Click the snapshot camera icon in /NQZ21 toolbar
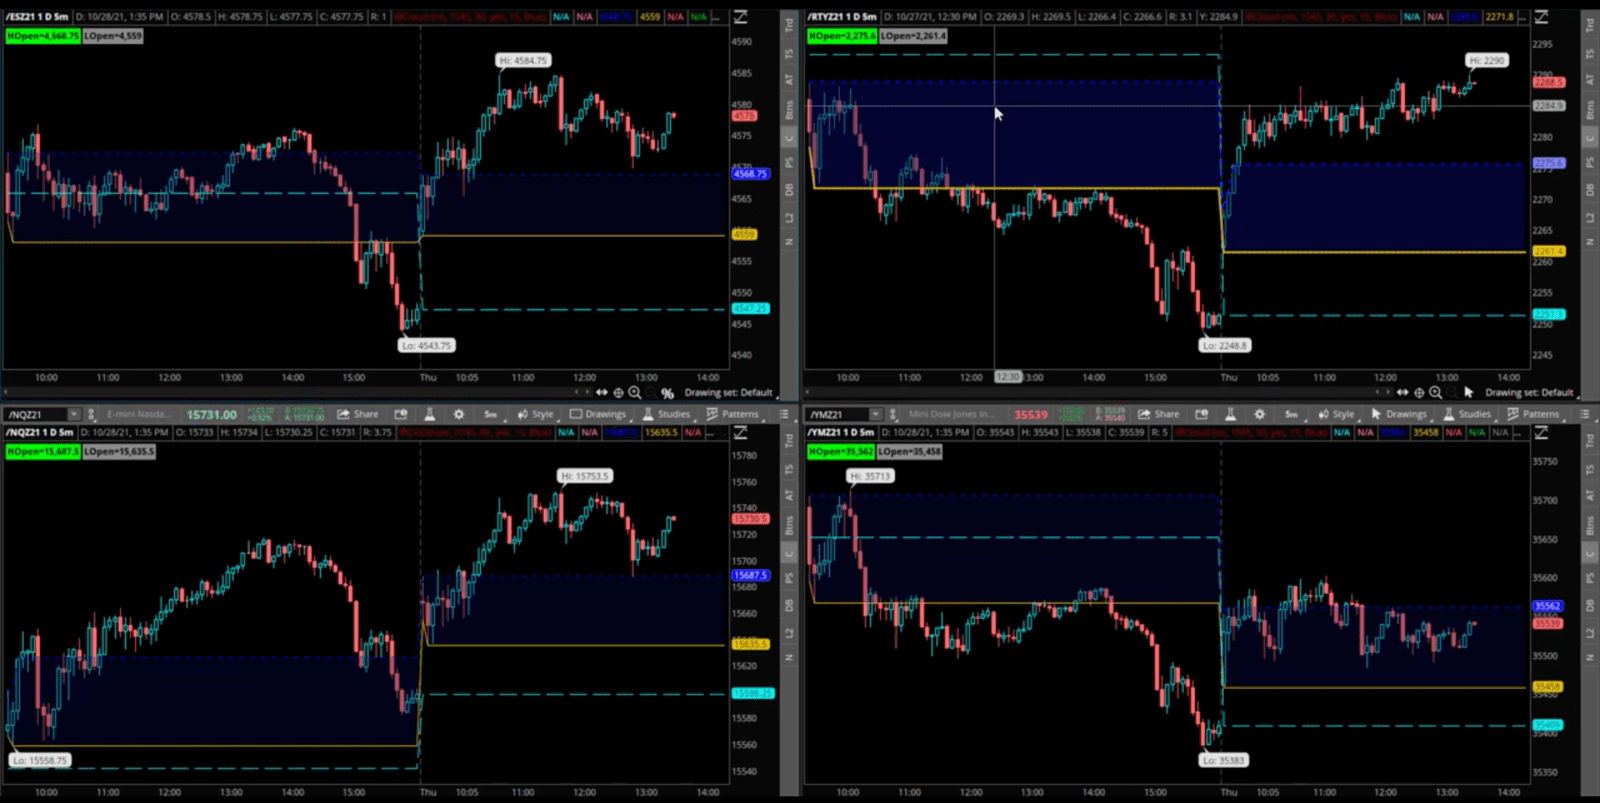1600x803 pixels. click(401, 414)
